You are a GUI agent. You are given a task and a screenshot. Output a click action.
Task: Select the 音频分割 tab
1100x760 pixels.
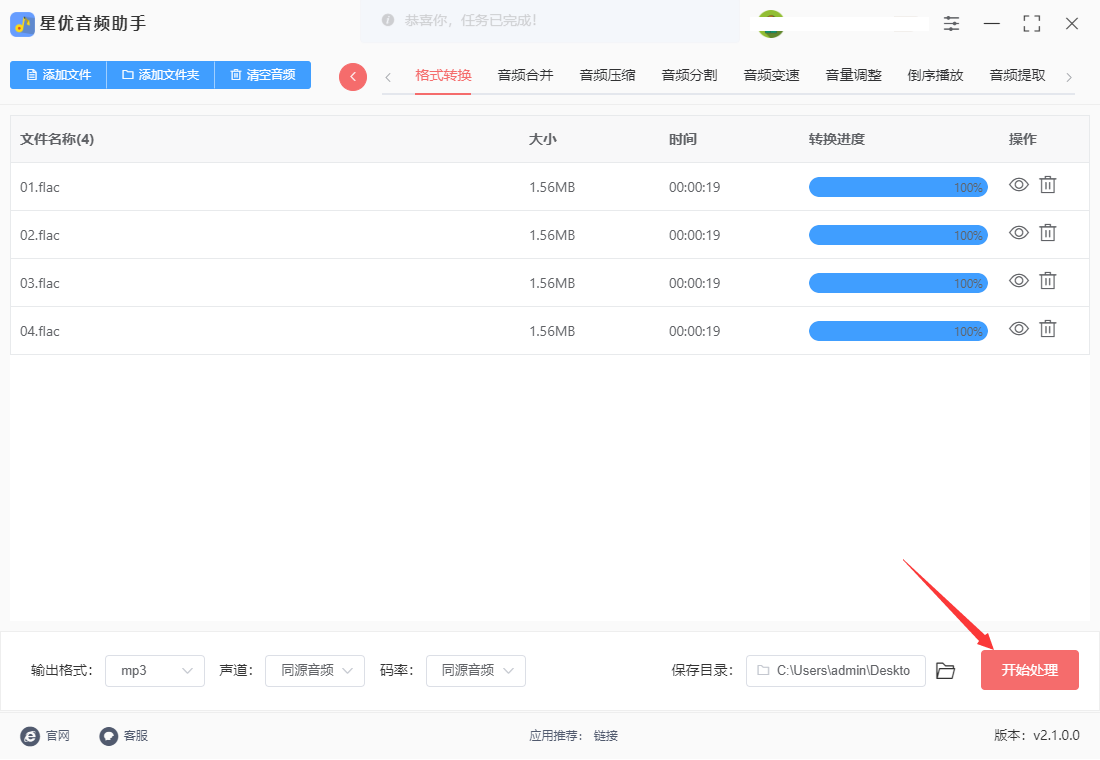(x=689, y=75)
